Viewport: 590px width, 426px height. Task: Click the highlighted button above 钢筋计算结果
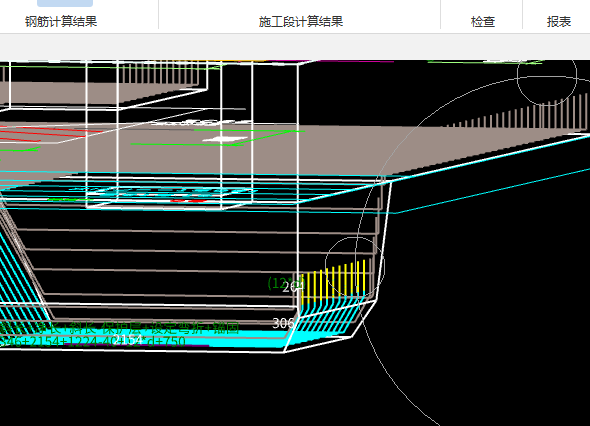(65, 3)
